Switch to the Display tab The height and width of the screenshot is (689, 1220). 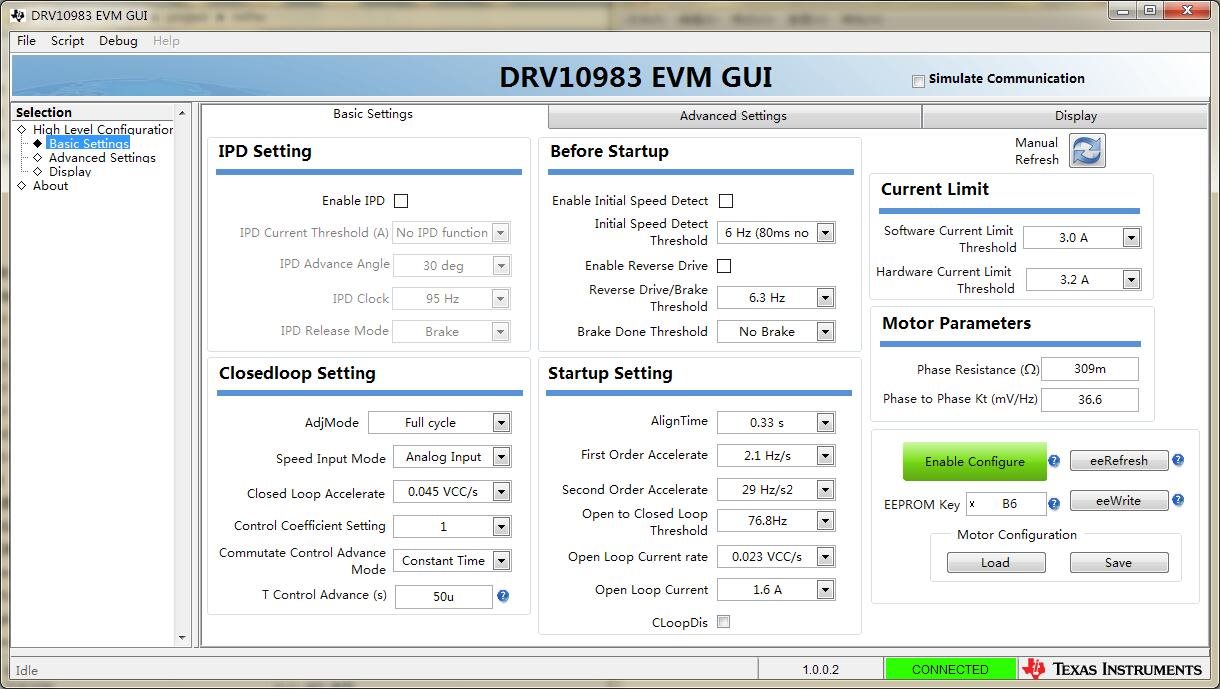click(1076, 116)
